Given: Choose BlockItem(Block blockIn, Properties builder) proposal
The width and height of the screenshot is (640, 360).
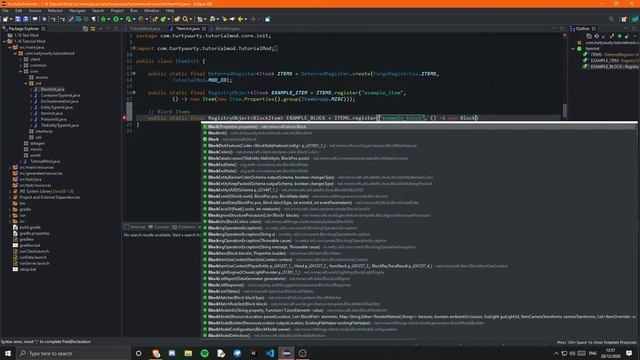Looking at the screenshot, I should 419,253.
